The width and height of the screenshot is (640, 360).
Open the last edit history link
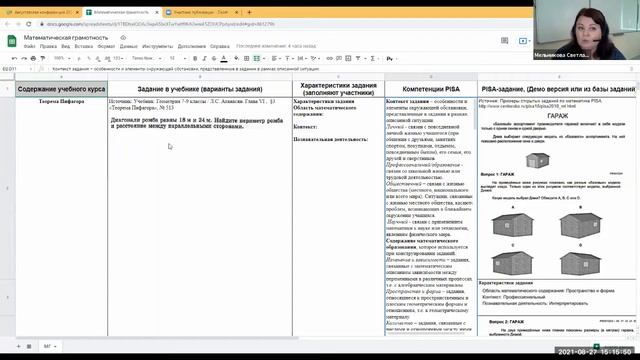(276, 46)
